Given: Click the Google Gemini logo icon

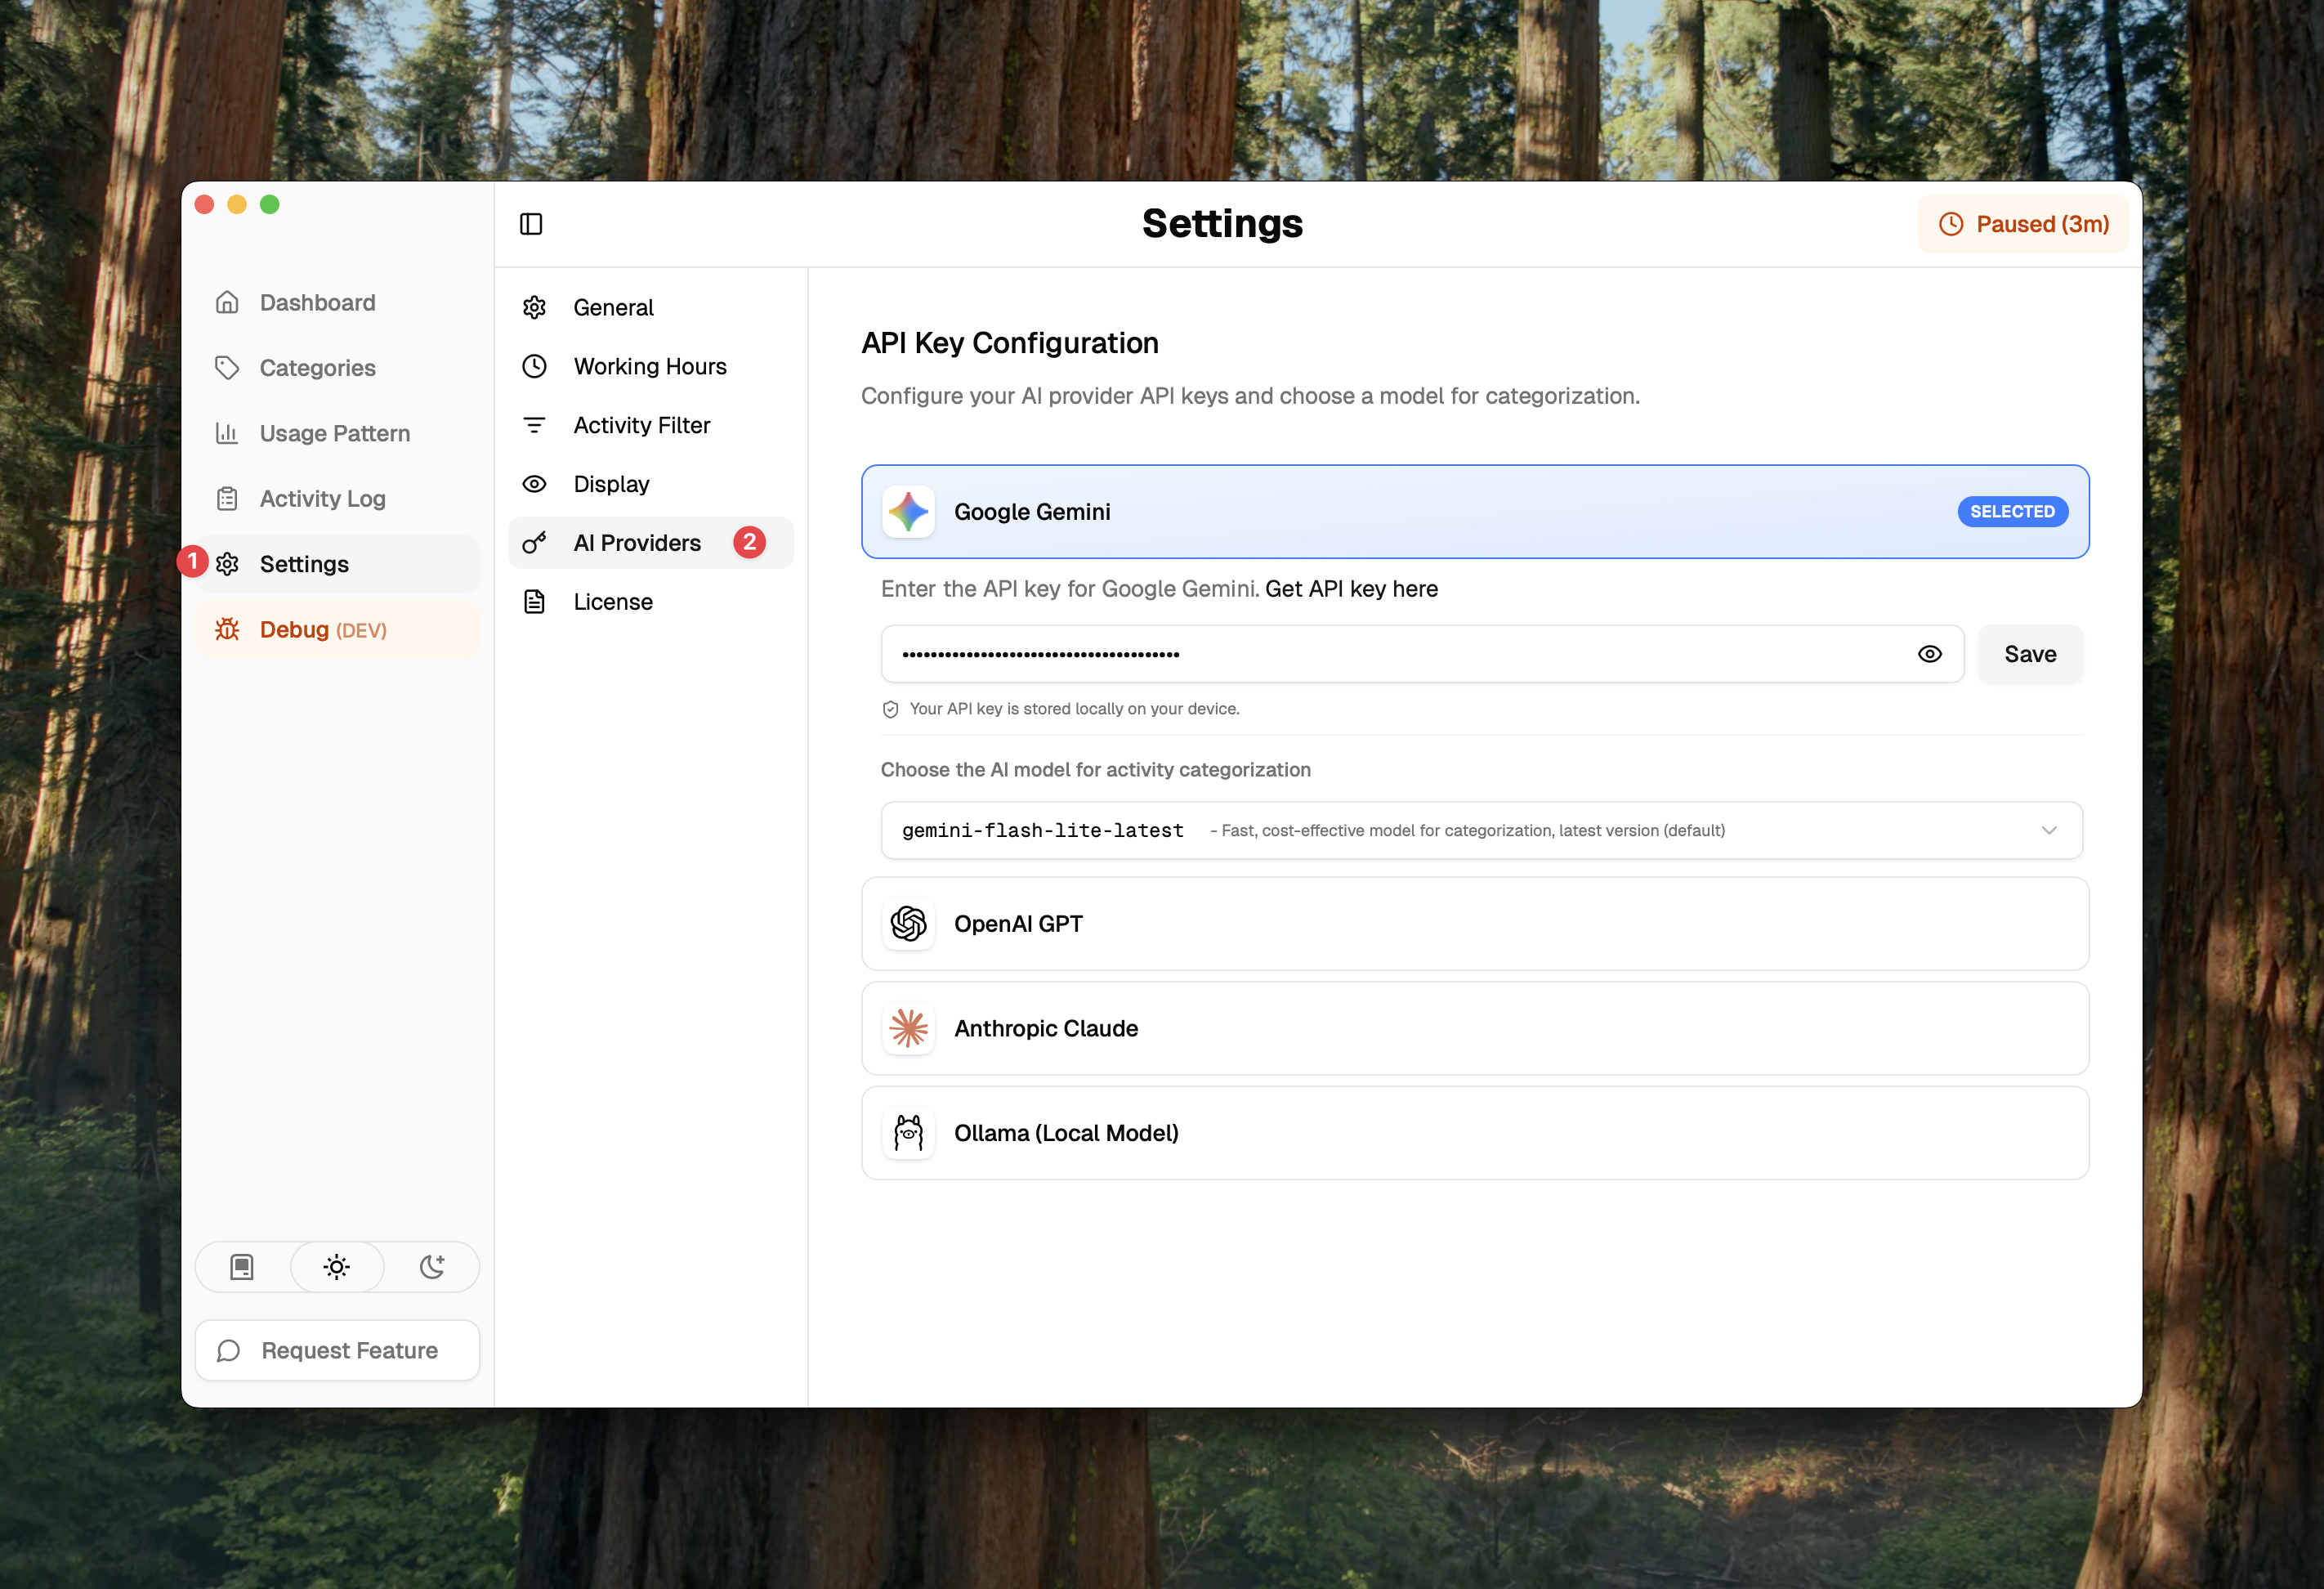Looking at the screenshot, I should point(908,512).
